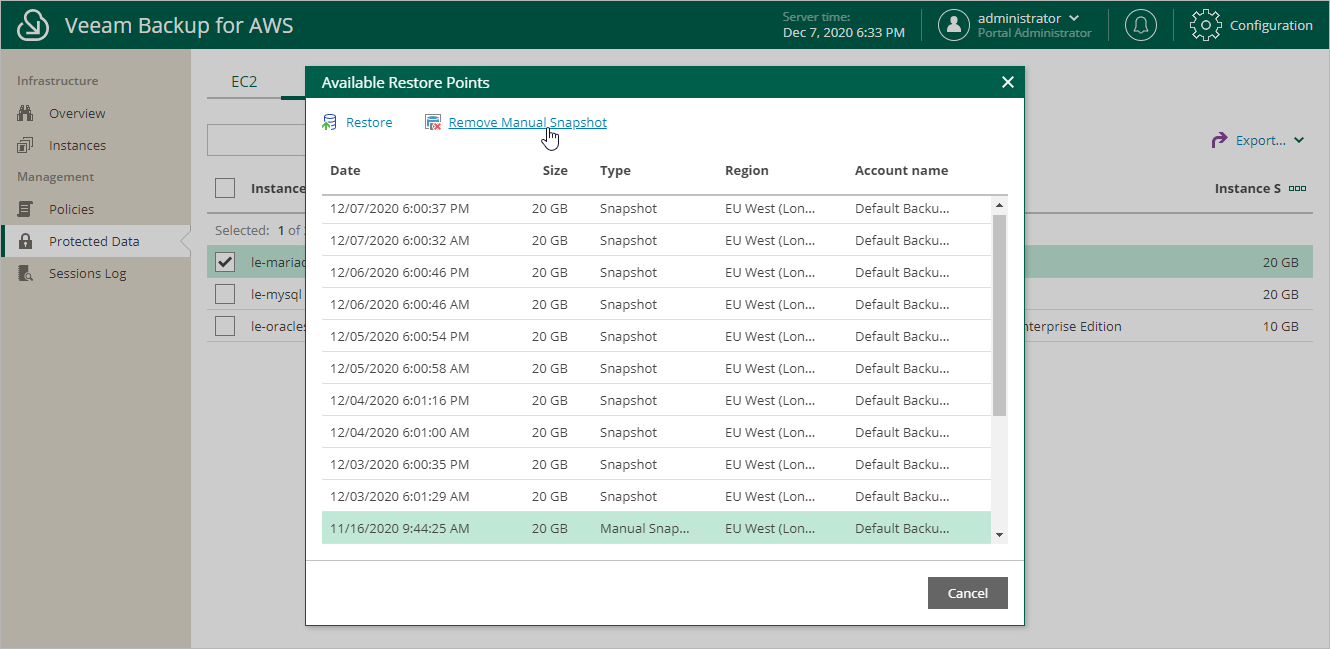Click the Configuration button label
Image resolution: width=1330 pixels, height=649 pixels.
pyautogui.click(x=1271, y=26)
